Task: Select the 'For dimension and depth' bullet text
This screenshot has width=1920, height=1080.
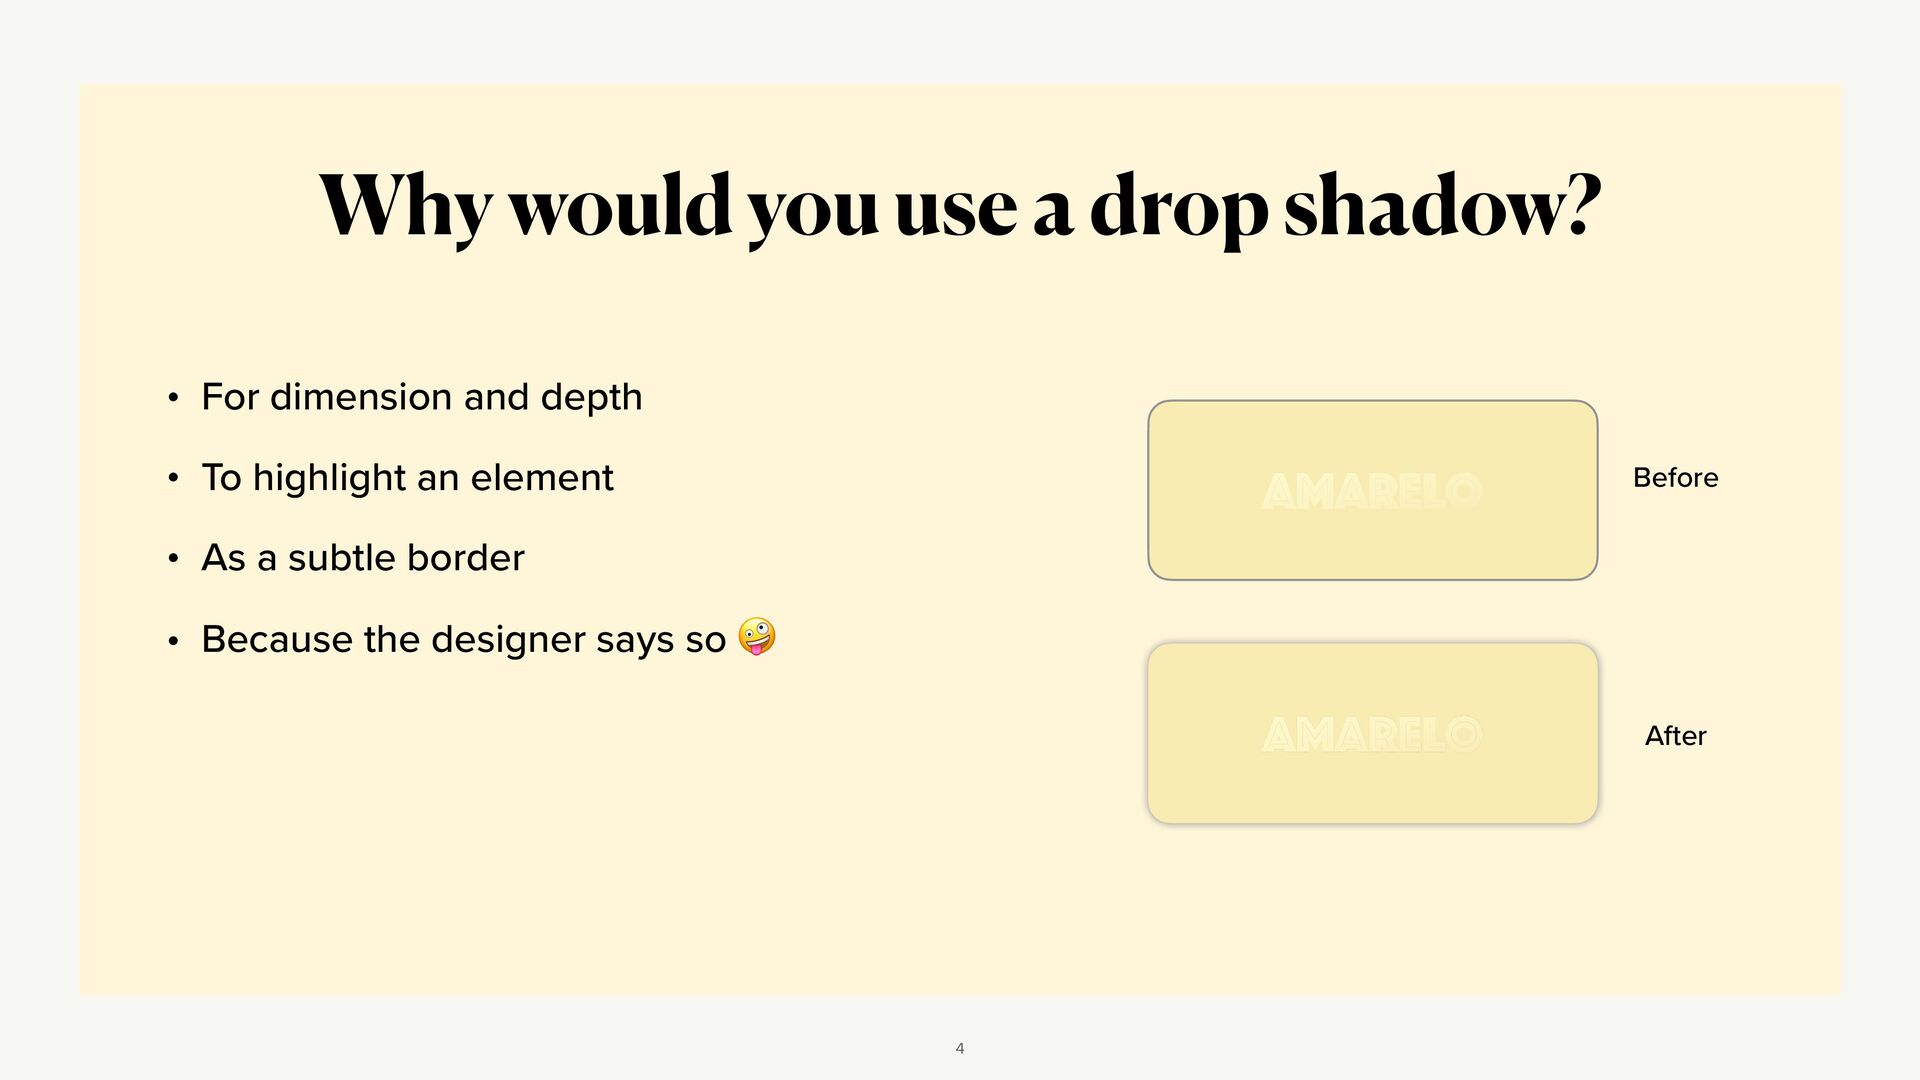Action: (x=422, y=397)
